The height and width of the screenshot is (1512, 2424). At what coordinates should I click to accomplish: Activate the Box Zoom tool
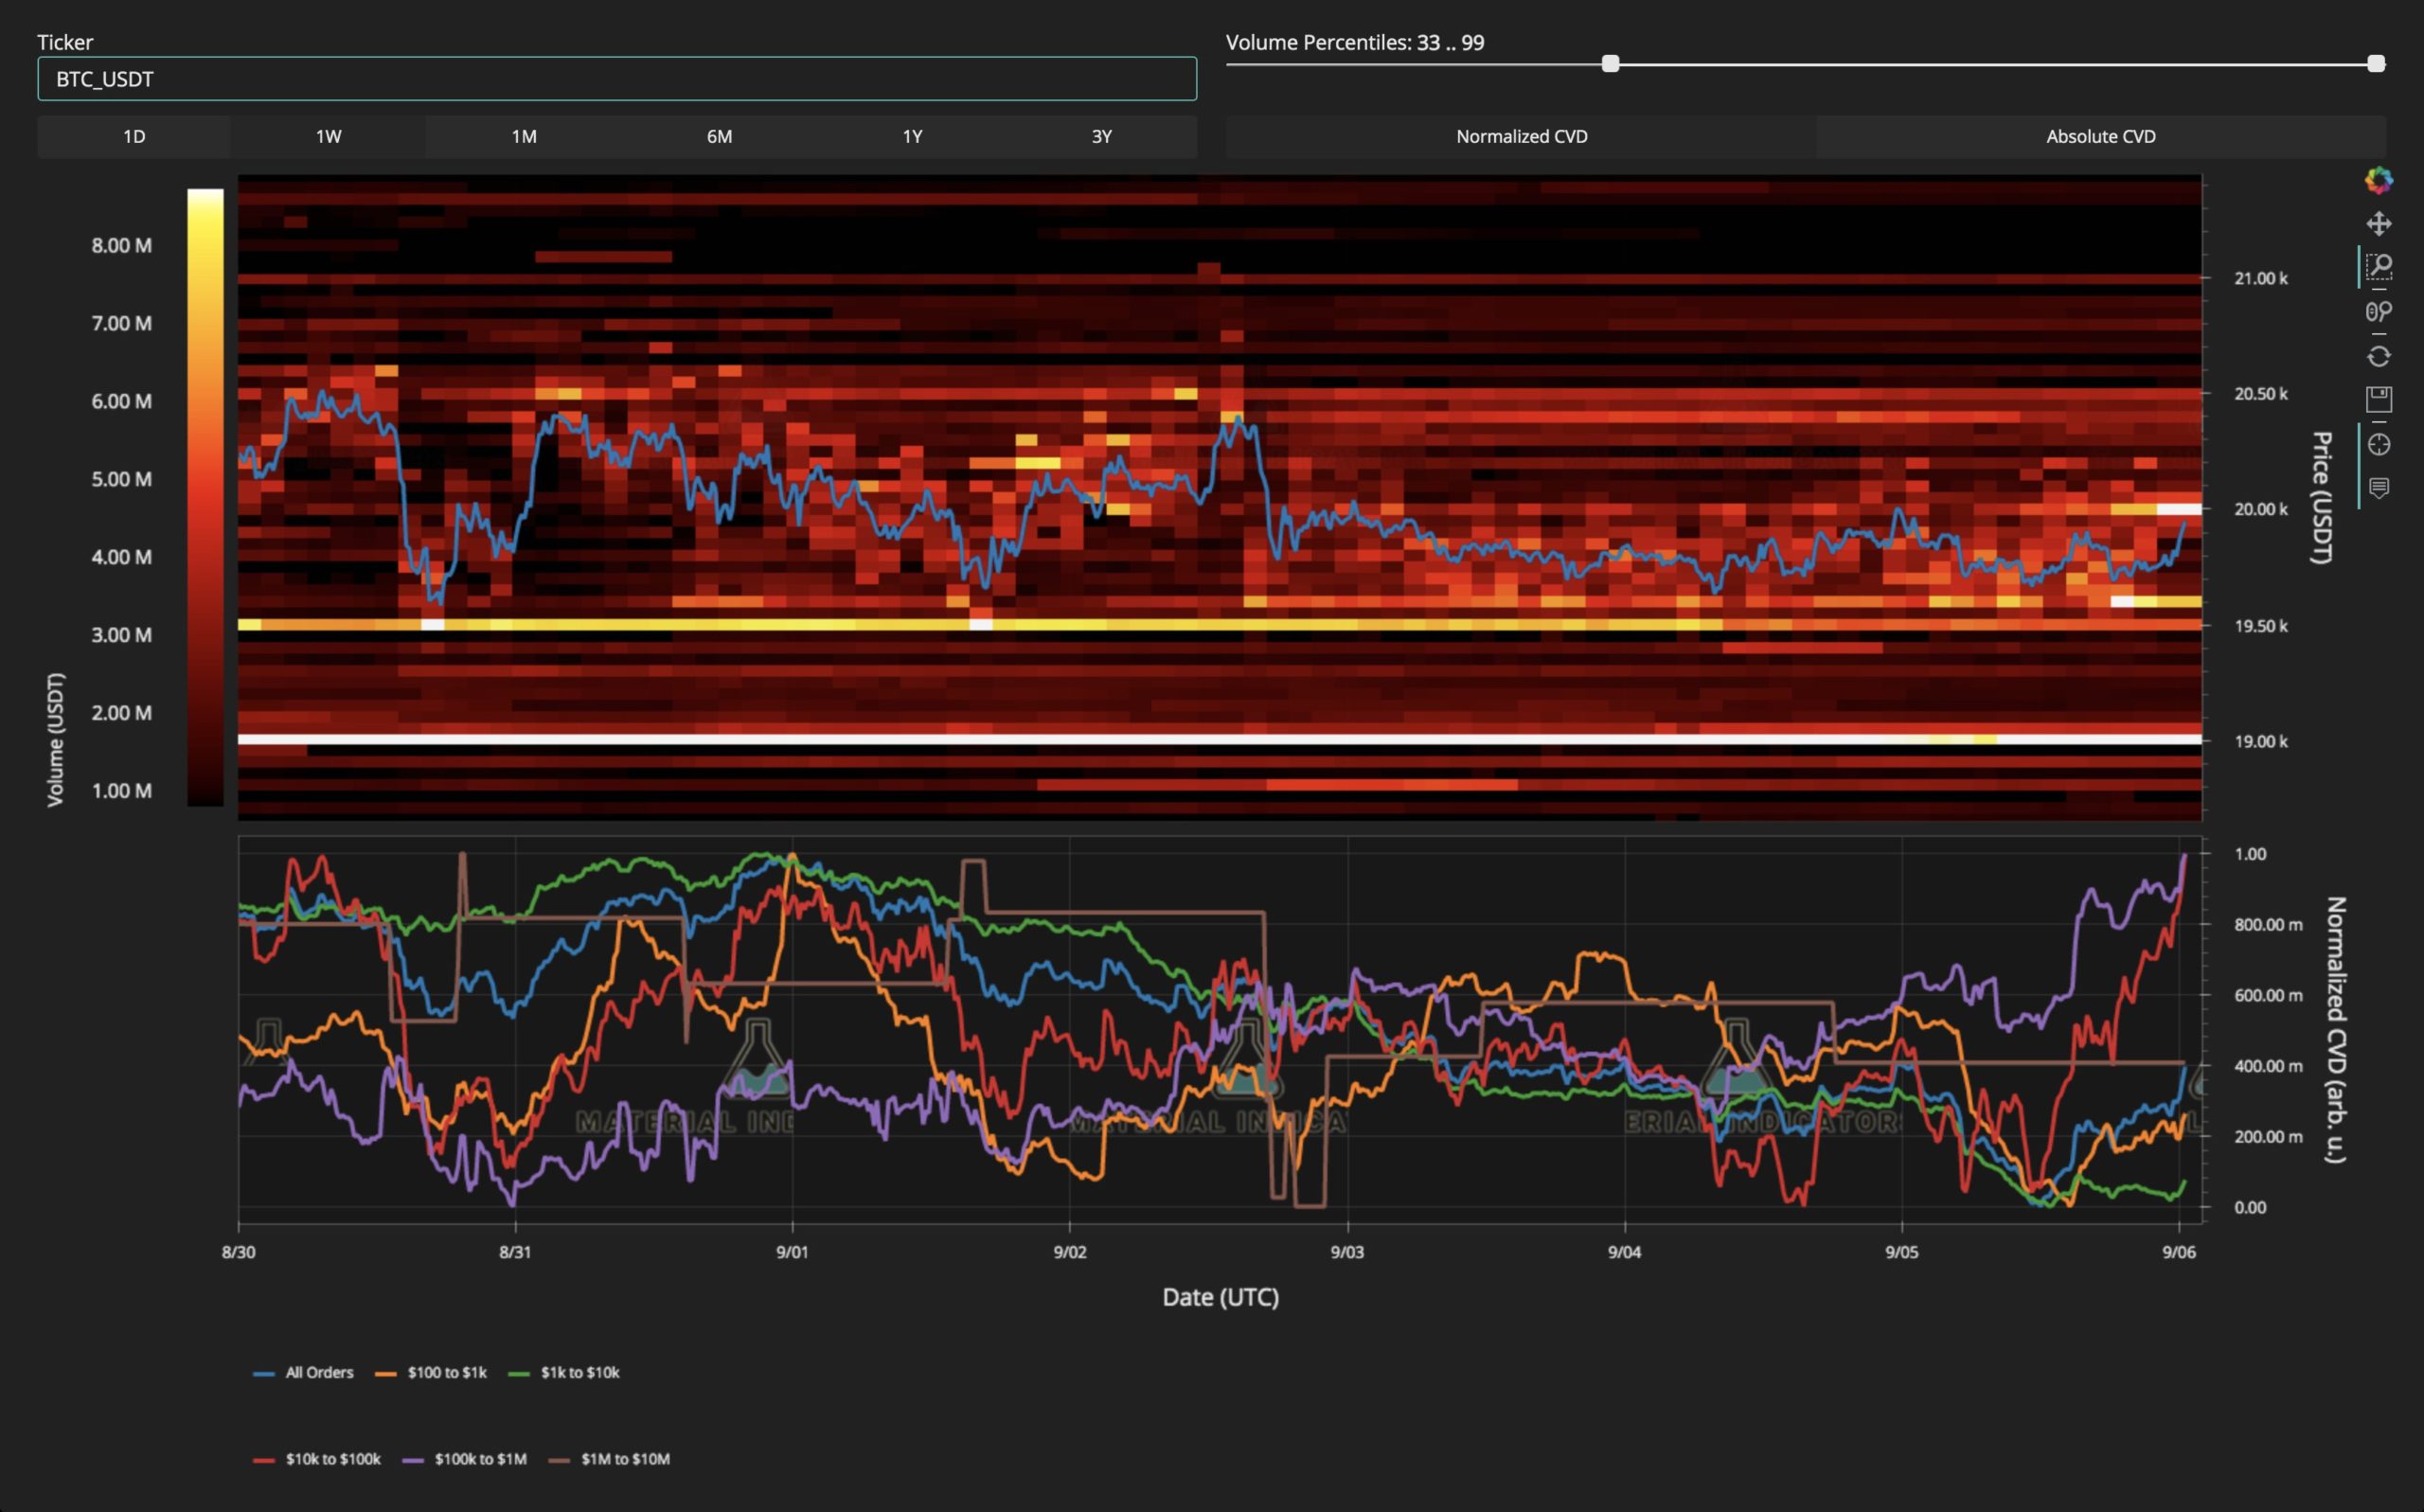[x=2379, y=267]
